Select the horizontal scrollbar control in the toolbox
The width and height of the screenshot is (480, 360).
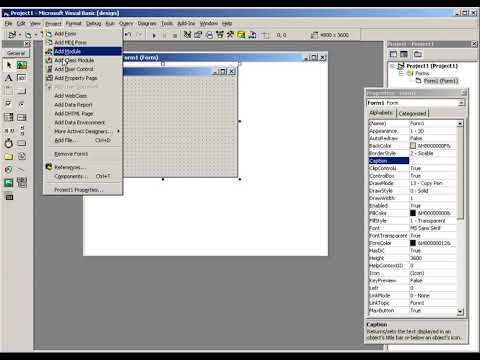9,130
